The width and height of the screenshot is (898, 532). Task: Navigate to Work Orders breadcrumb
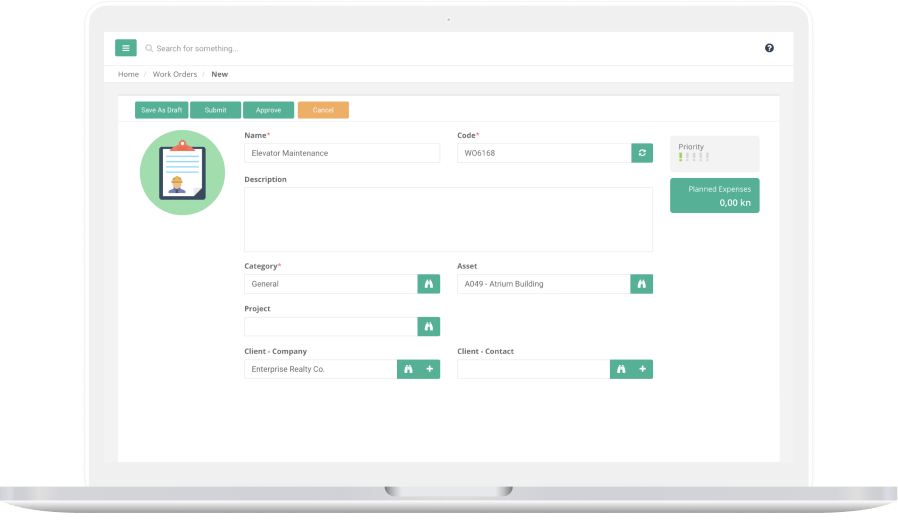[175, 74]
